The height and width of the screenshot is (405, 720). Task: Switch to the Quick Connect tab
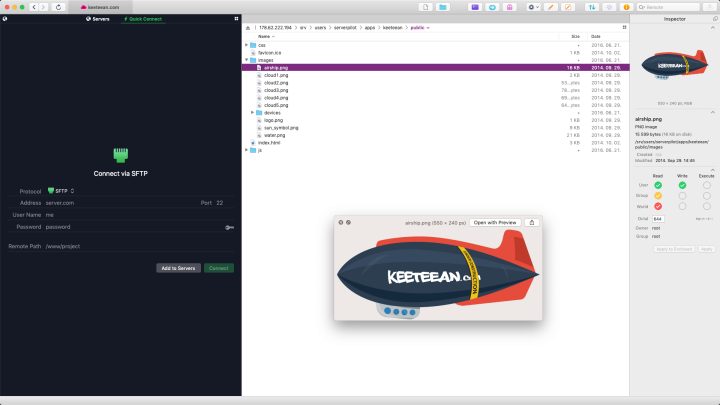pos(143,19)
